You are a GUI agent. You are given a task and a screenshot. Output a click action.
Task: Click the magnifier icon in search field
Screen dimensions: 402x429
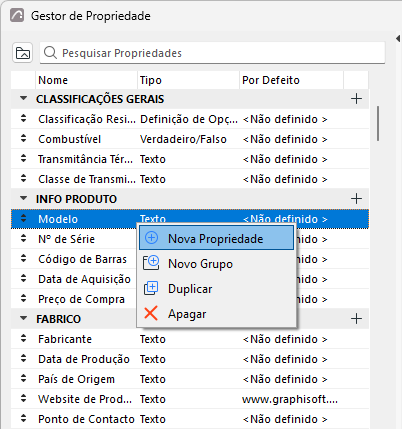pyautogui.click(x=50, y=53)
